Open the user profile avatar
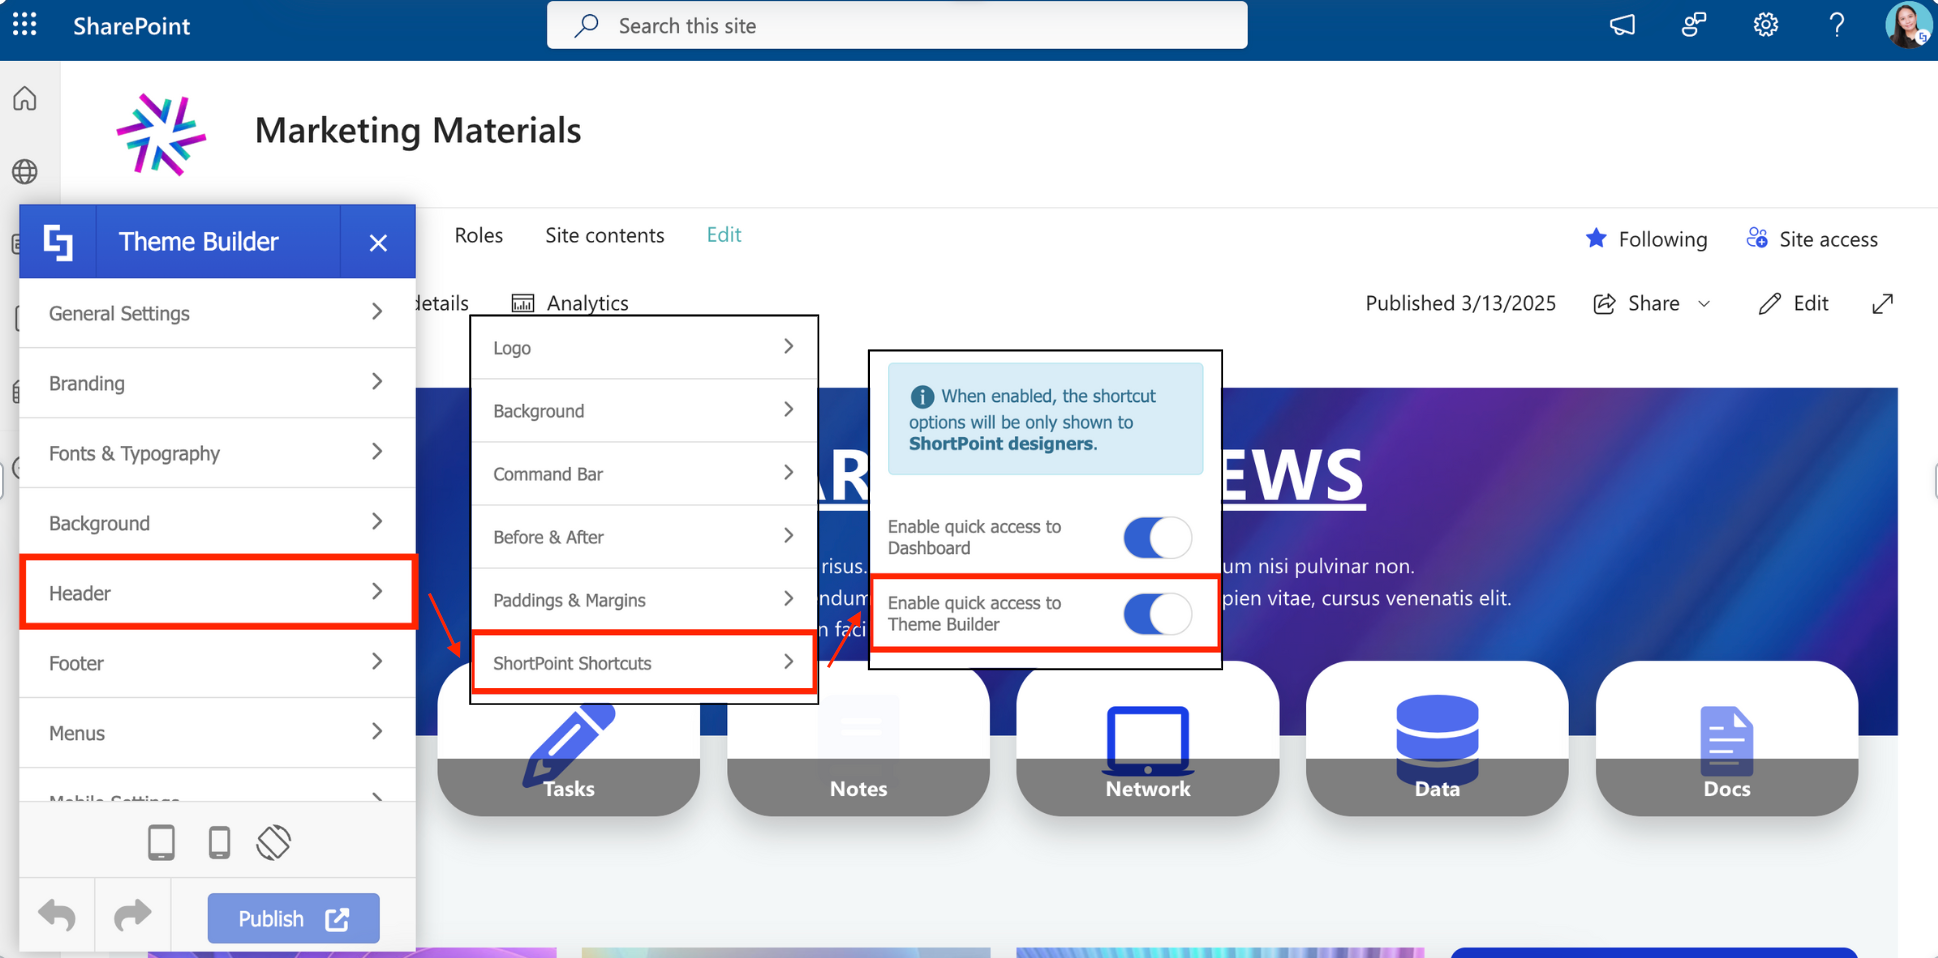 click(1907, 25)
